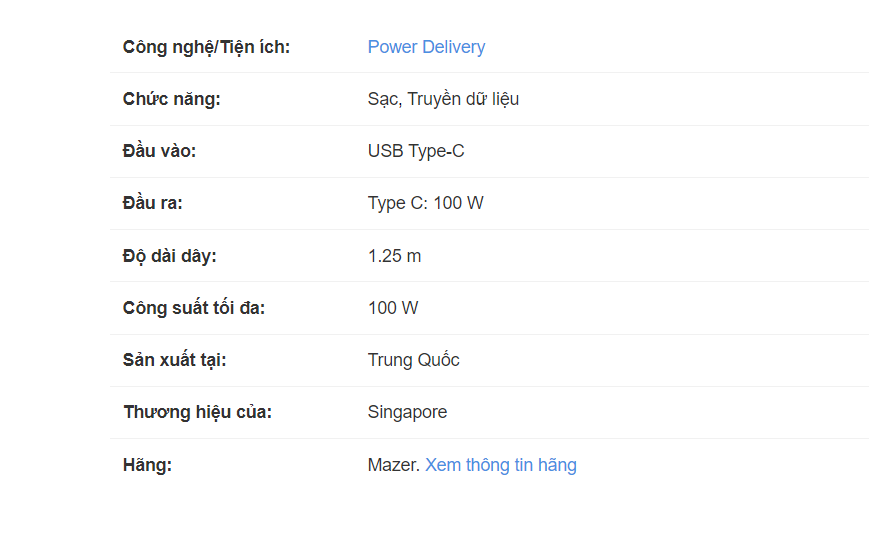Select the 'USB Type-C' input value
This screenshot has height=536, width=869.
coord(416,151)
